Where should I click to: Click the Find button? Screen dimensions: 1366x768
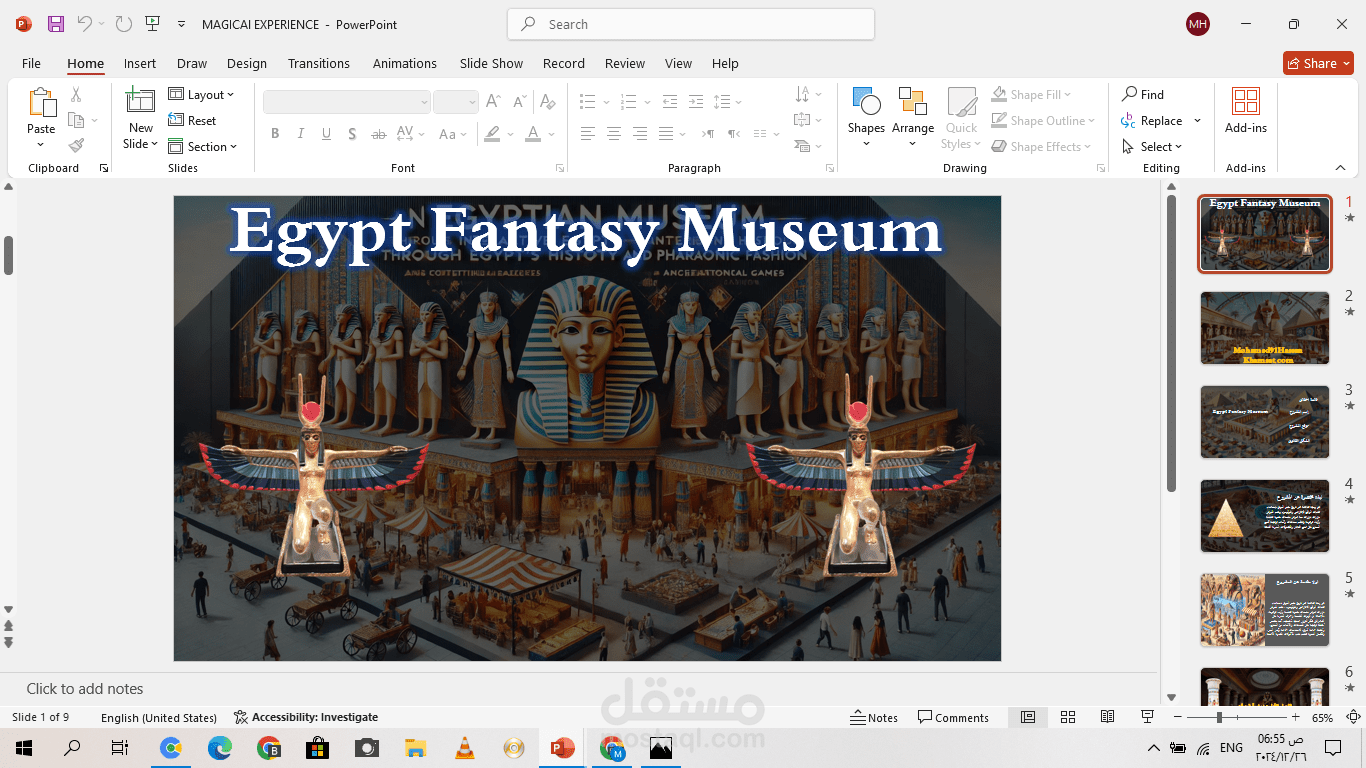point(1143,95)
